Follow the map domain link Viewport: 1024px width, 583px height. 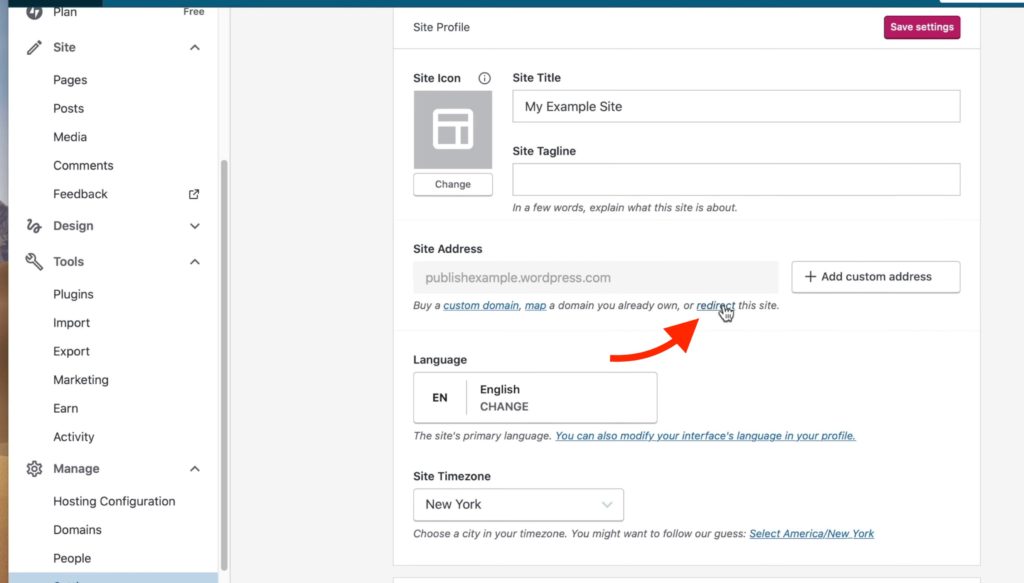pos(536,306)
